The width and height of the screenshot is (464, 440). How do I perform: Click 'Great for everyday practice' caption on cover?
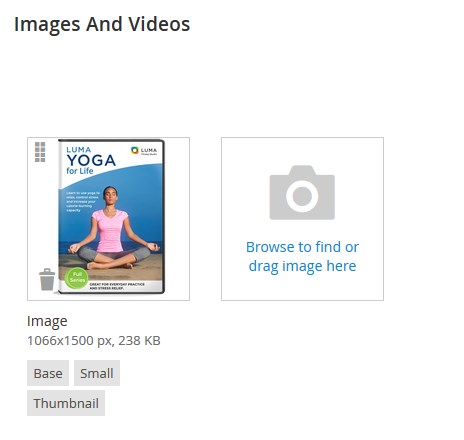tap(117, 286)
